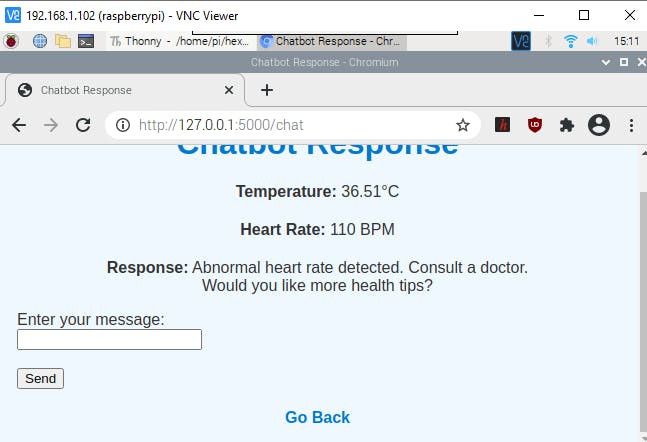The height and width of the screenshot is (442, 647).
Task: Open the Raspberry Pi applications menu
Action: click(x=13, y=41)
